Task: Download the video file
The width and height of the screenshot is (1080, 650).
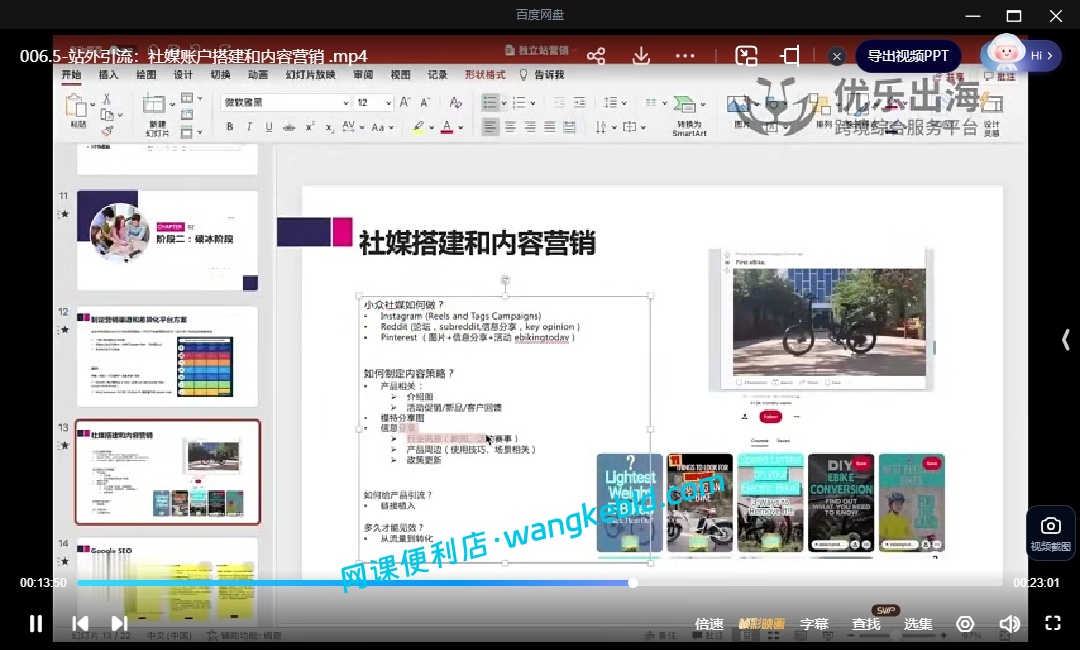Action: 641,56
